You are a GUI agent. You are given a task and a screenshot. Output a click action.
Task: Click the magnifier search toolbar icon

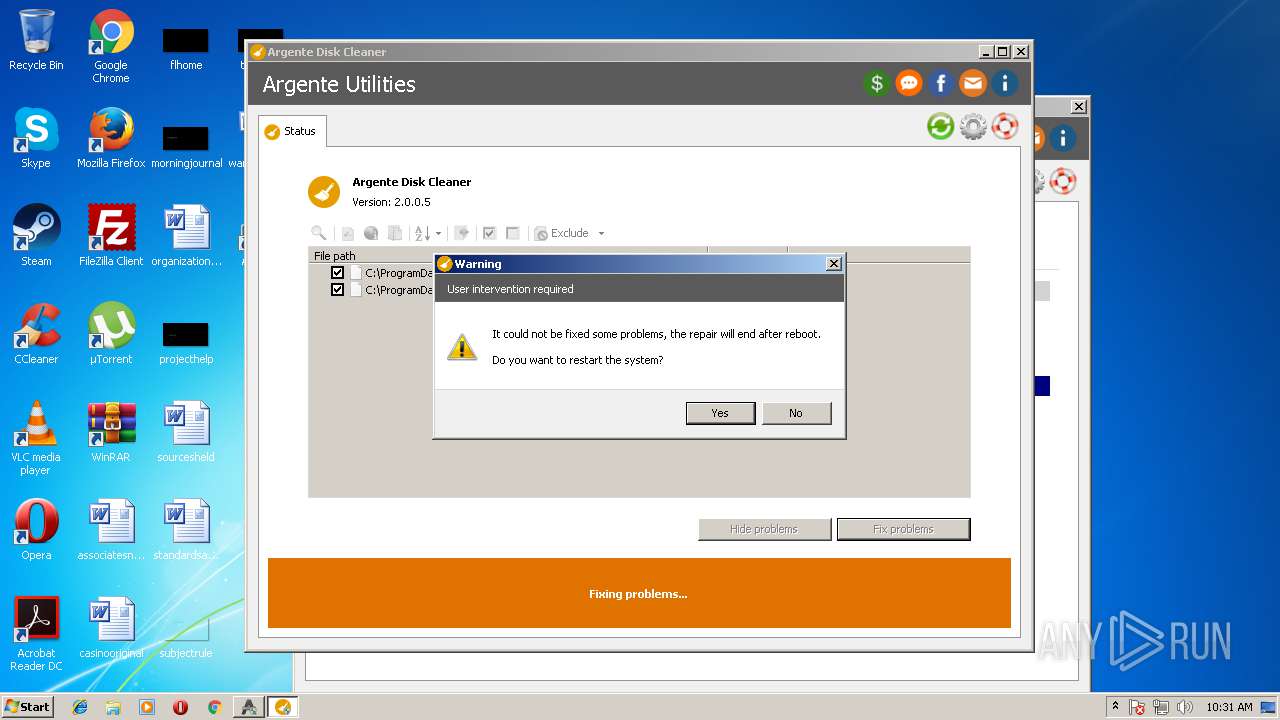(x=319, y=233)
